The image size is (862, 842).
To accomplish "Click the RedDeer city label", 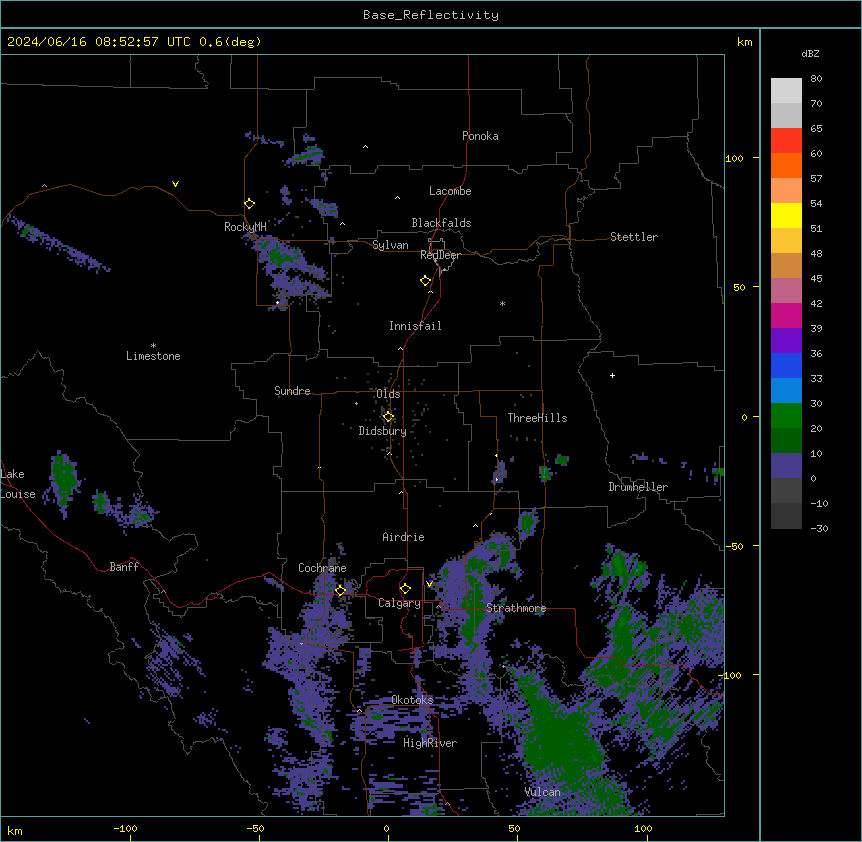I will coord(441,255).
